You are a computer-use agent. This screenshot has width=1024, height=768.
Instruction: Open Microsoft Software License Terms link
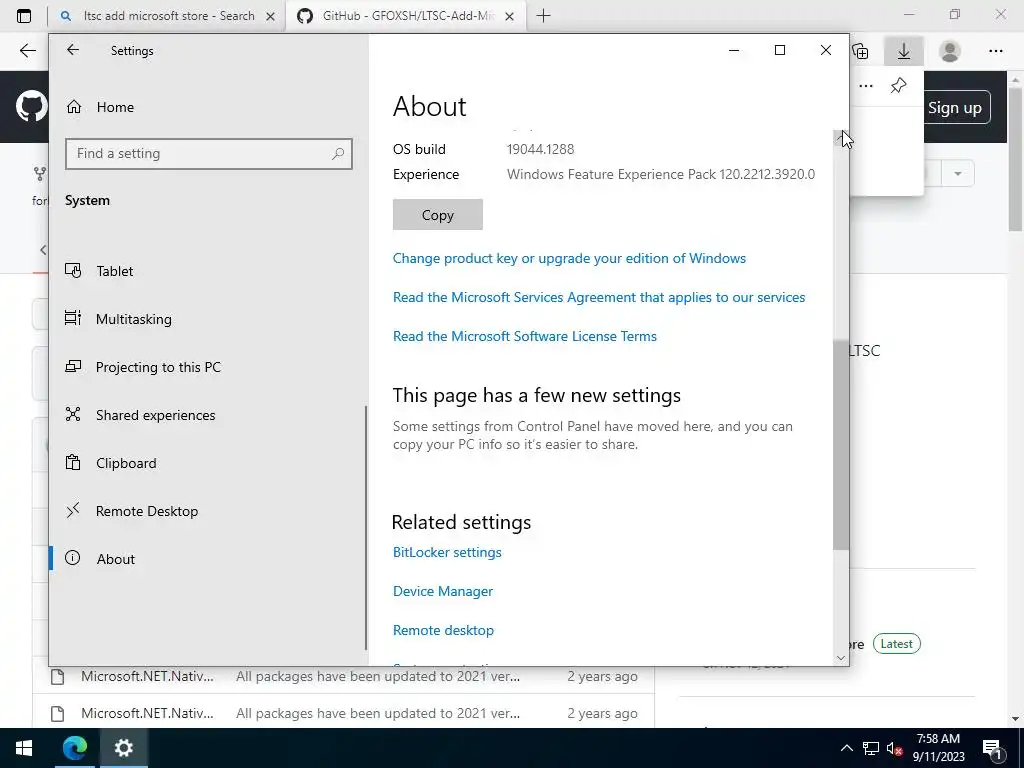click(x=524, y=336)
